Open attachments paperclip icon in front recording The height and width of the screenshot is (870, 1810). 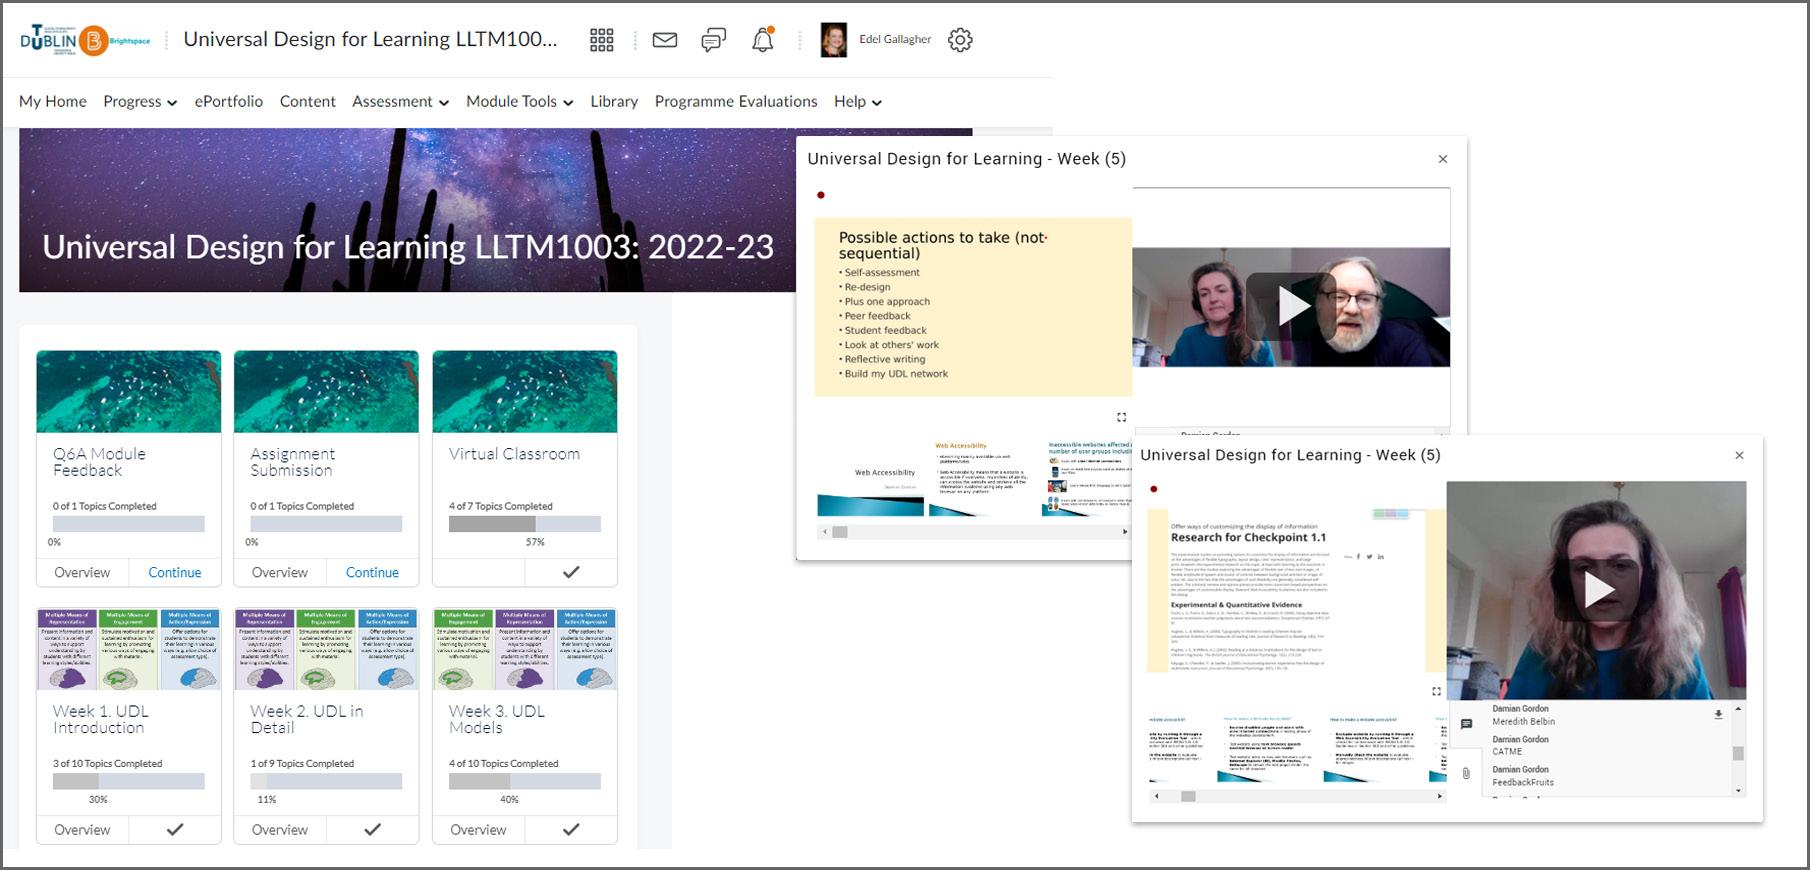pyautogui.click(x=1466, y=773)
